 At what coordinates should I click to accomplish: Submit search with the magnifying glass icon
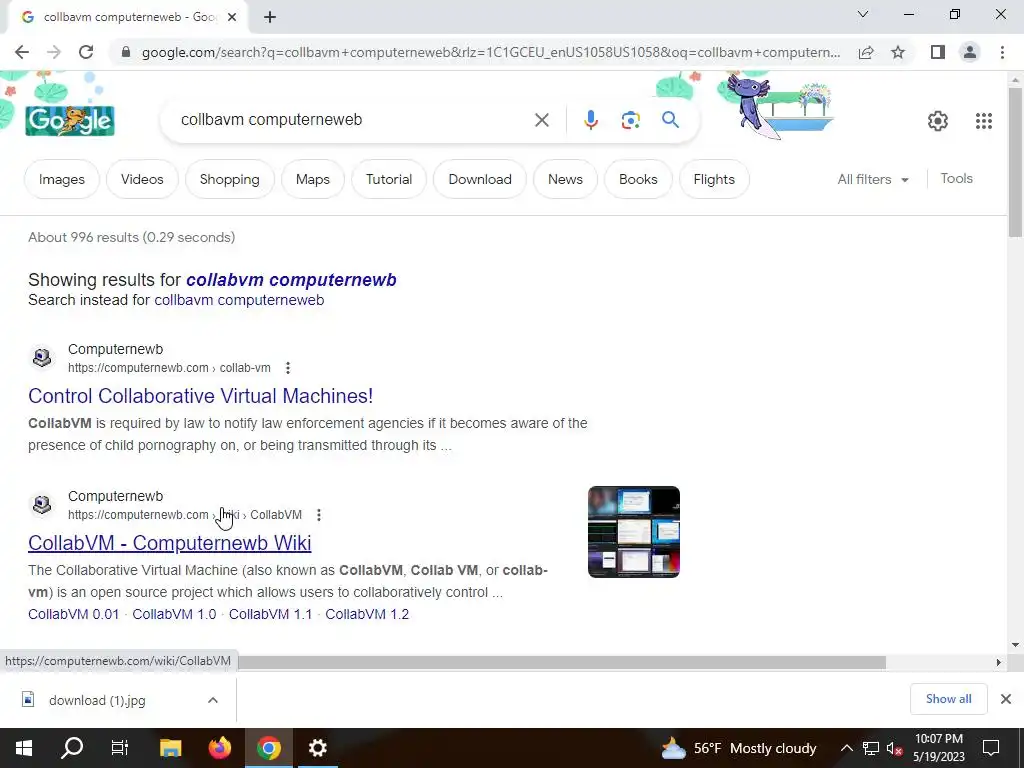click(x=670, y=120)
